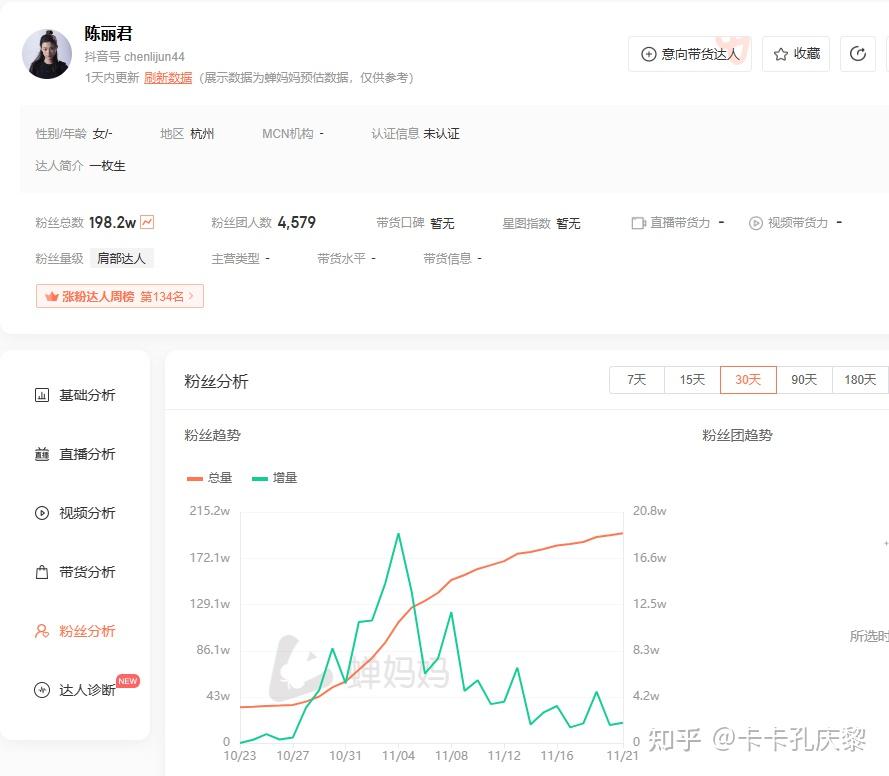Click the crown icon in ranking badge

pyautogui.click(x=52, y=296)
